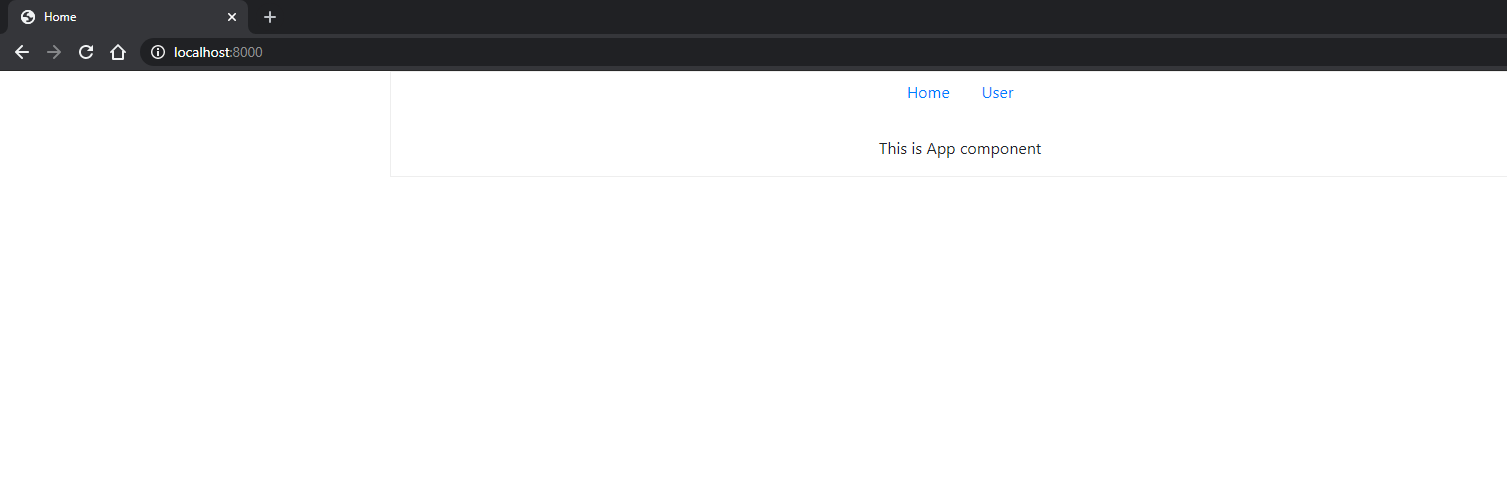
Task: Click the globe favicon on the Home tab
Action: (x=28, y=17)
